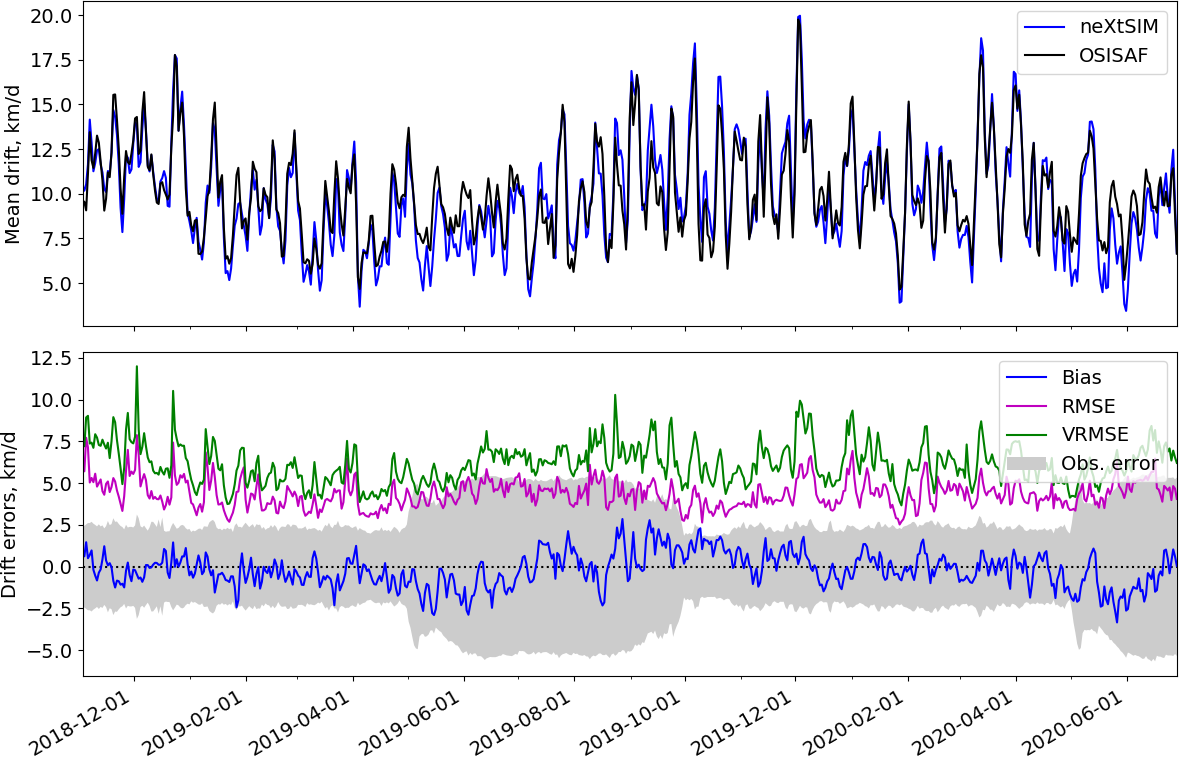Viewport: 1179px width, 757px height.
Task: Click the neXtSIM legend label
Action: pos(1121,27)
